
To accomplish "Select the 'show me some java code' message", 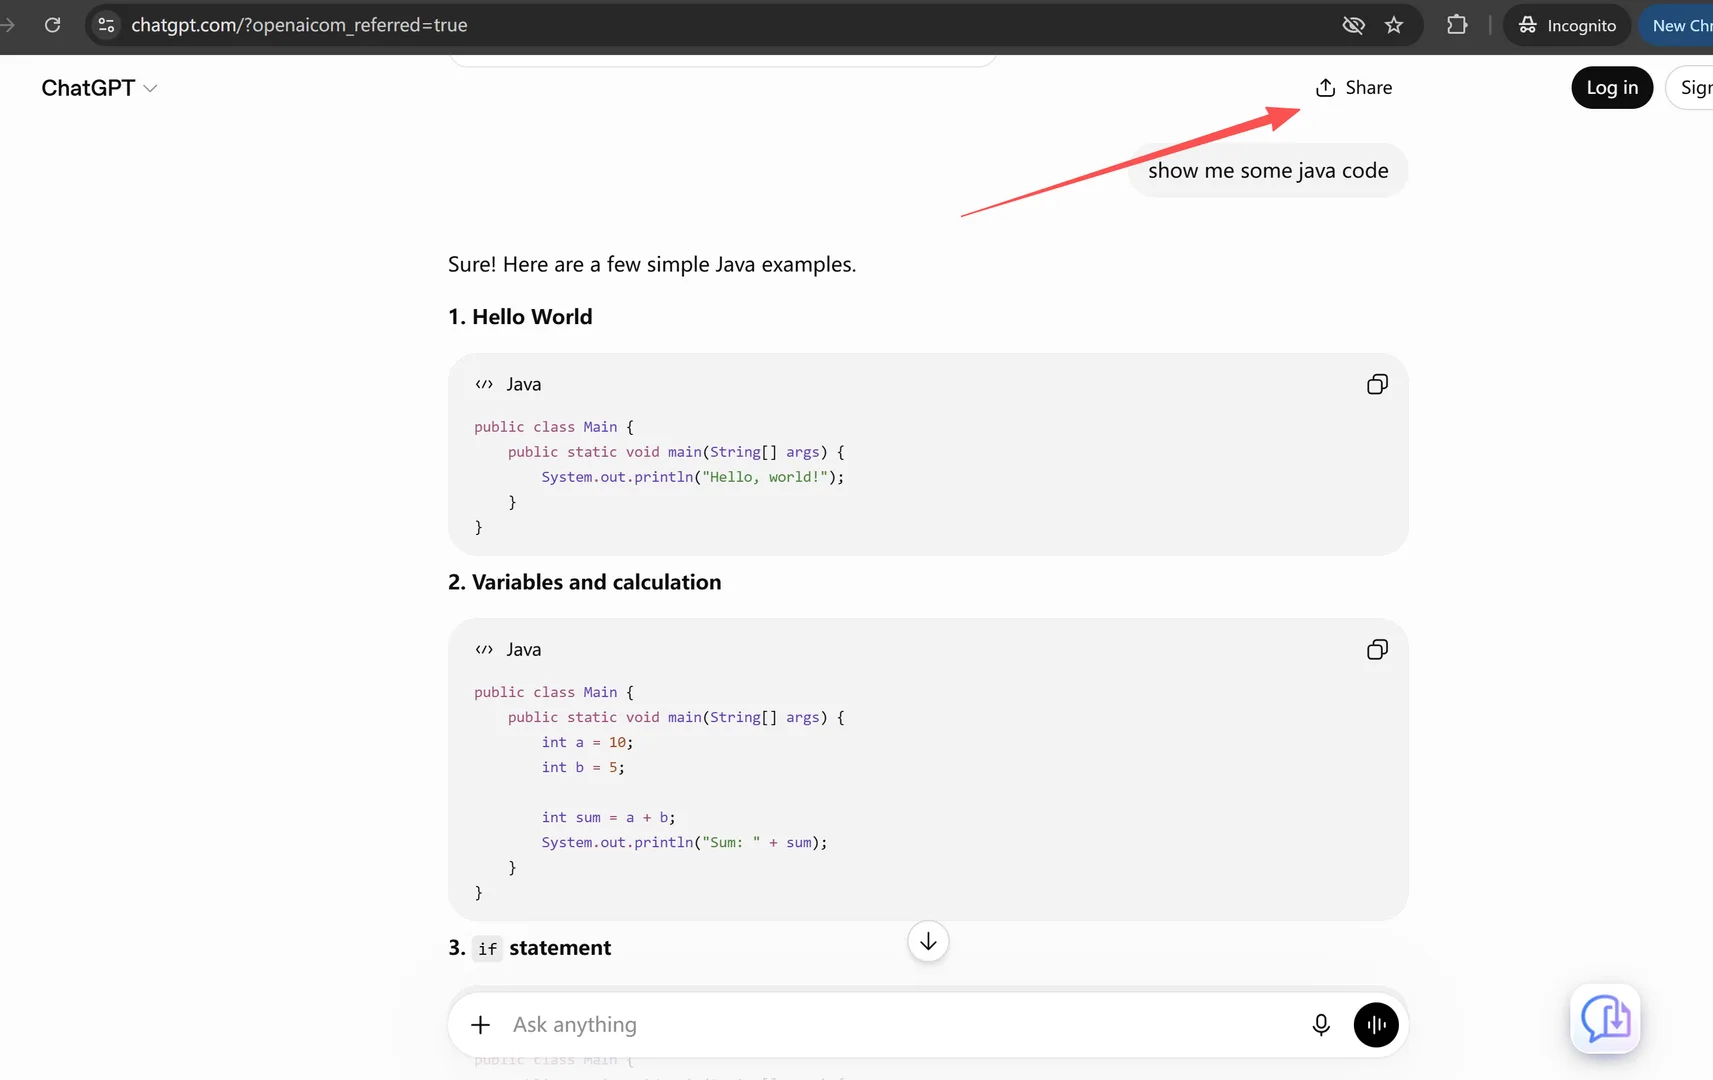I will pos(1268,171).
